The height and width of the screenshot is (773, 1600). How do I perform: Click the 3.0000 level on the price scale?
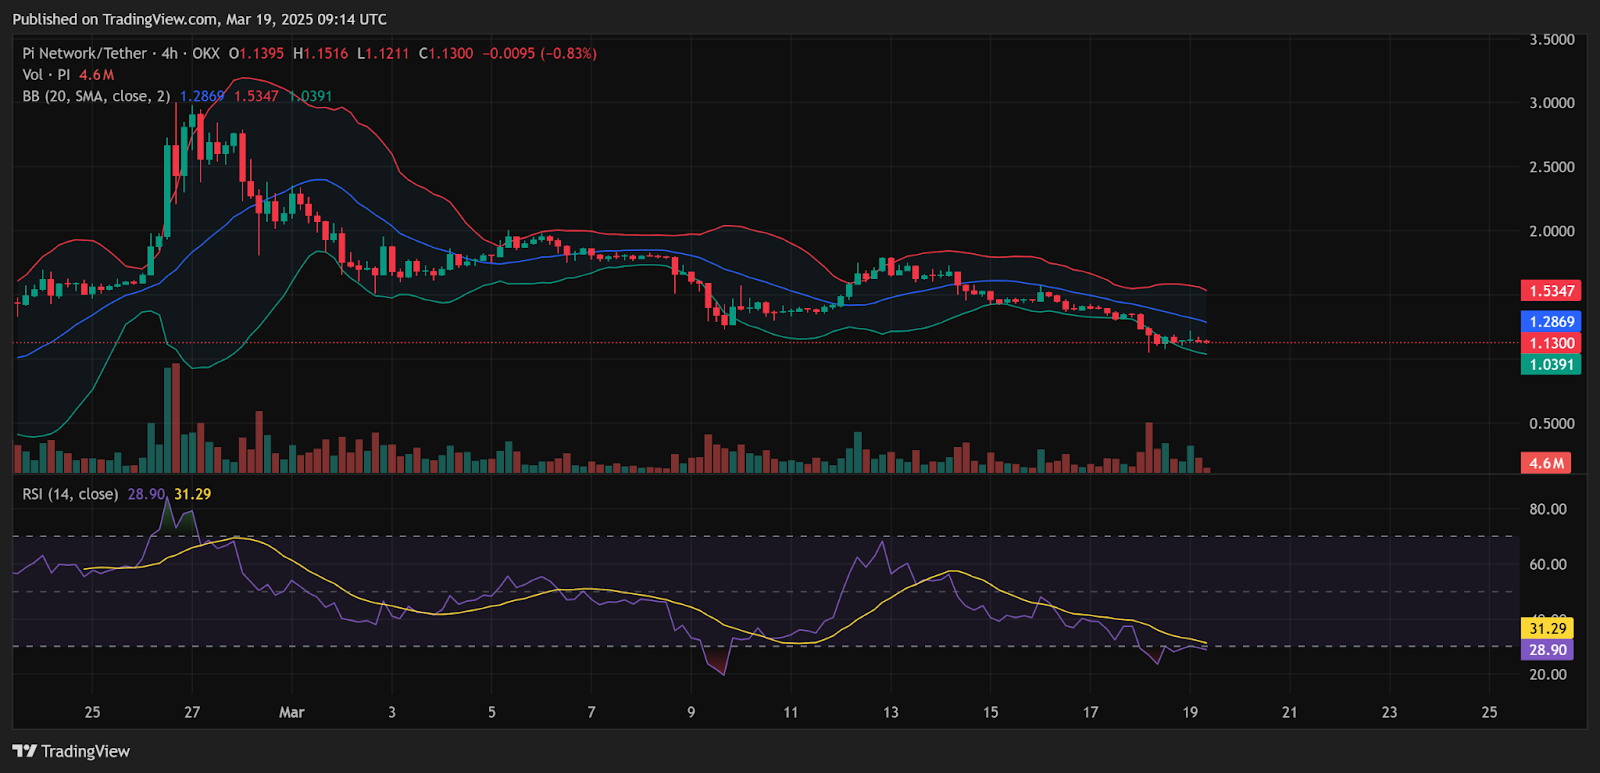[1551, 103]
